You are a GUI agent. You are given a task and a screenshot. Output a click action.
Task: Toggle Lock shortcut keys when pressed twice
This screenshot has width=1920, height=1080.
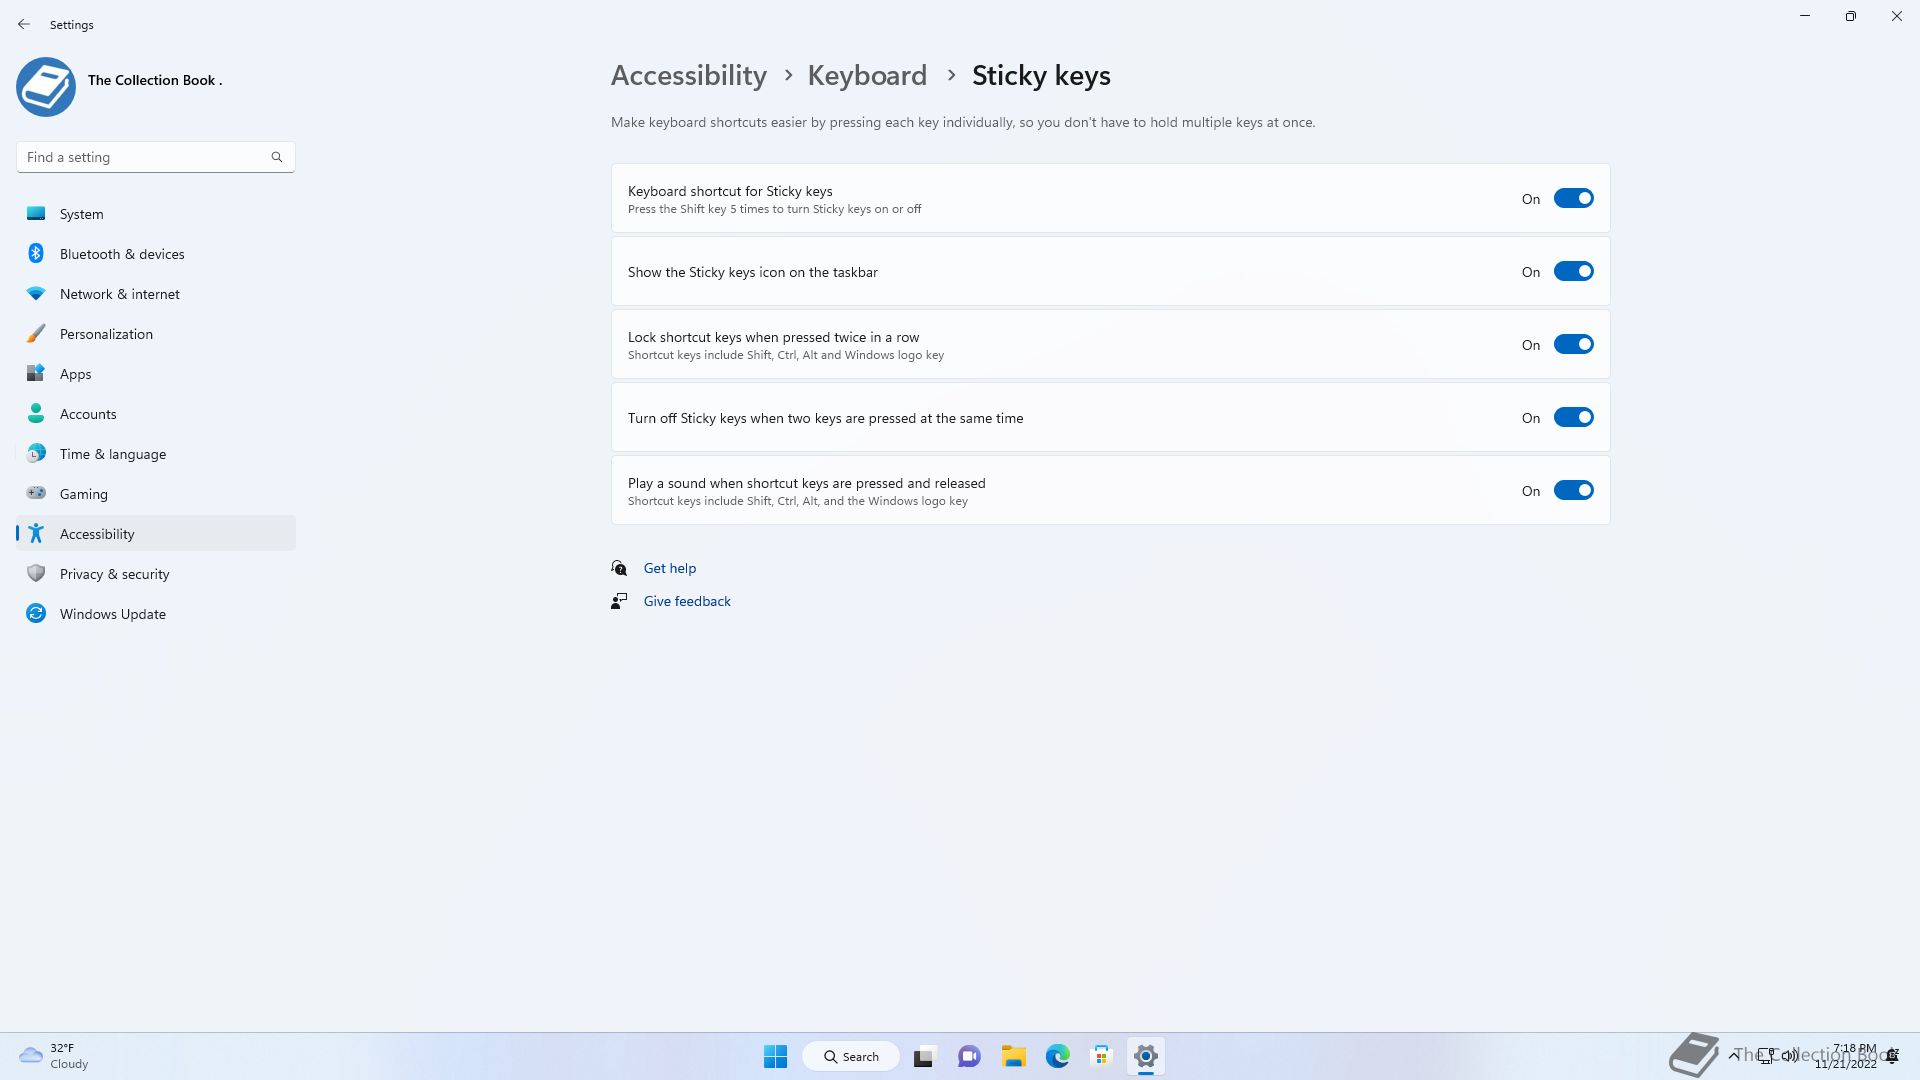[1573, 345]
